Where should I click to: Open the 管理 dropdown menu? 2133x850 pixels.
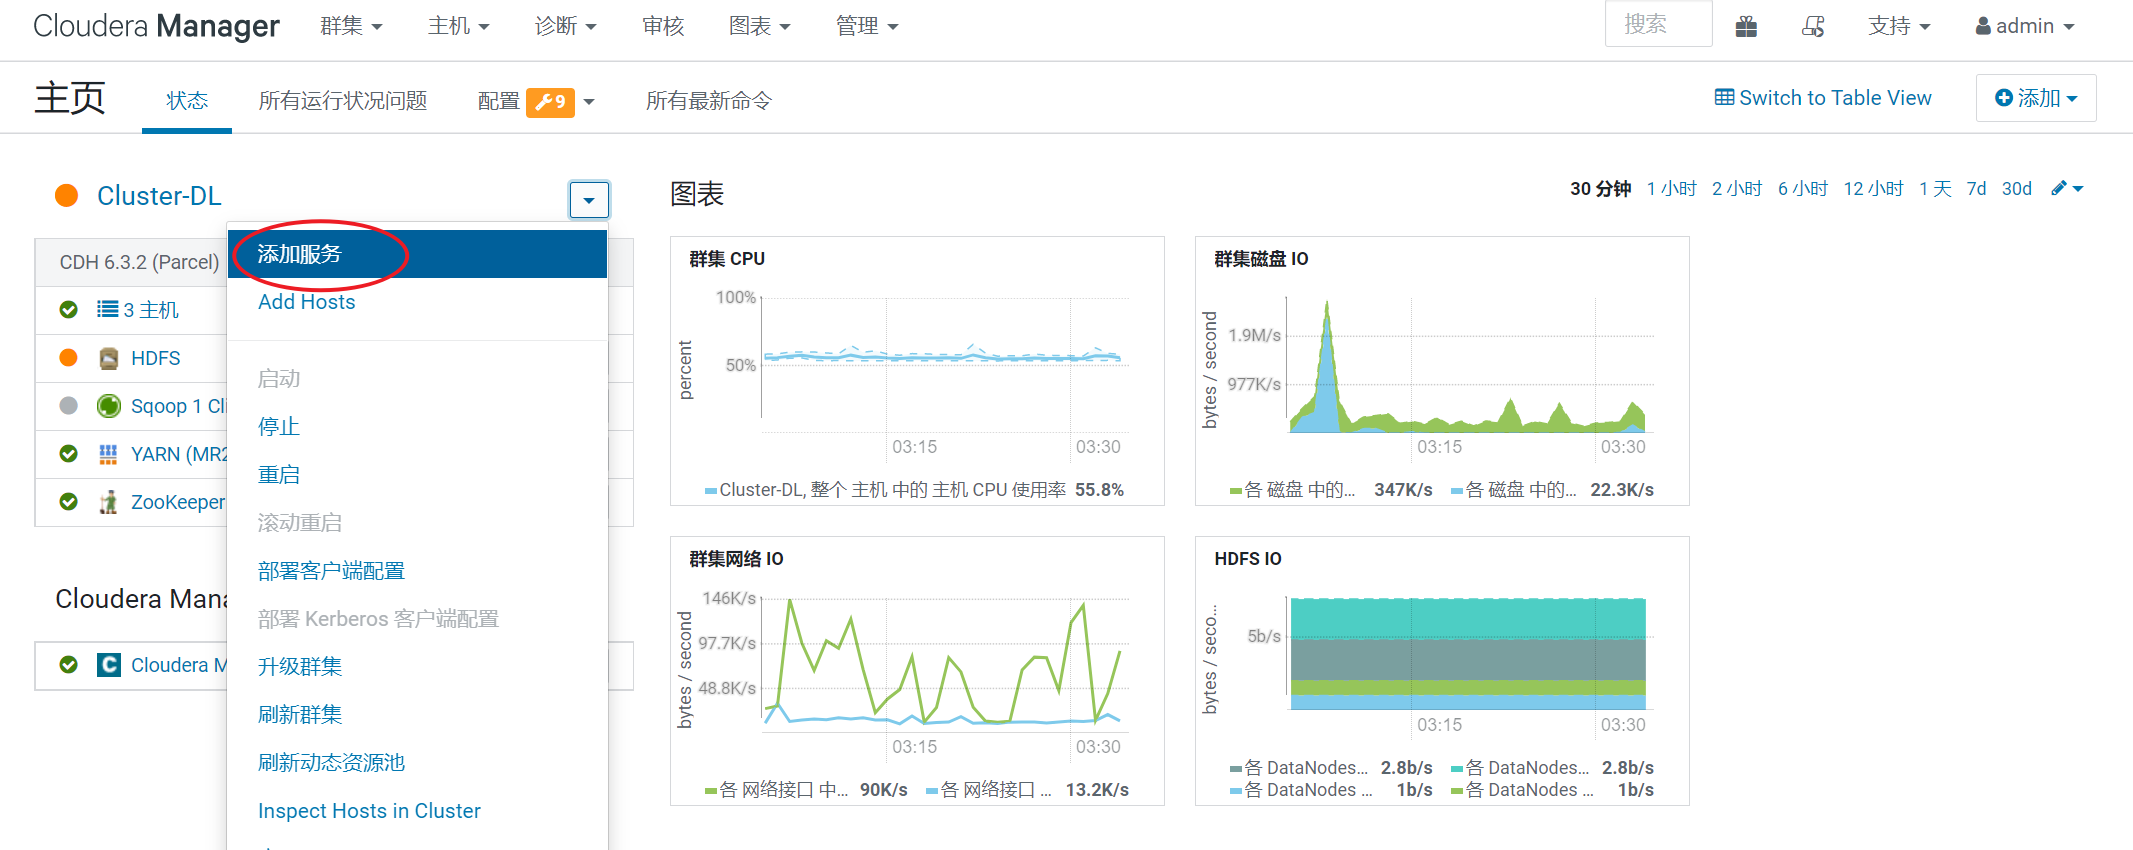point(867,26)
